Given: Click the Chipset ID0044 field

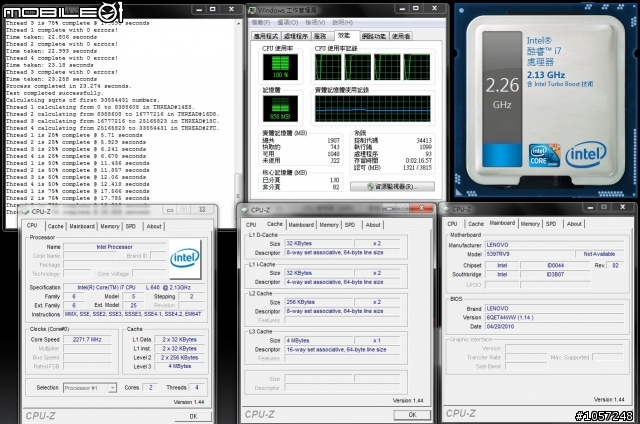Looking at the screenshot, I should point(556,265).
